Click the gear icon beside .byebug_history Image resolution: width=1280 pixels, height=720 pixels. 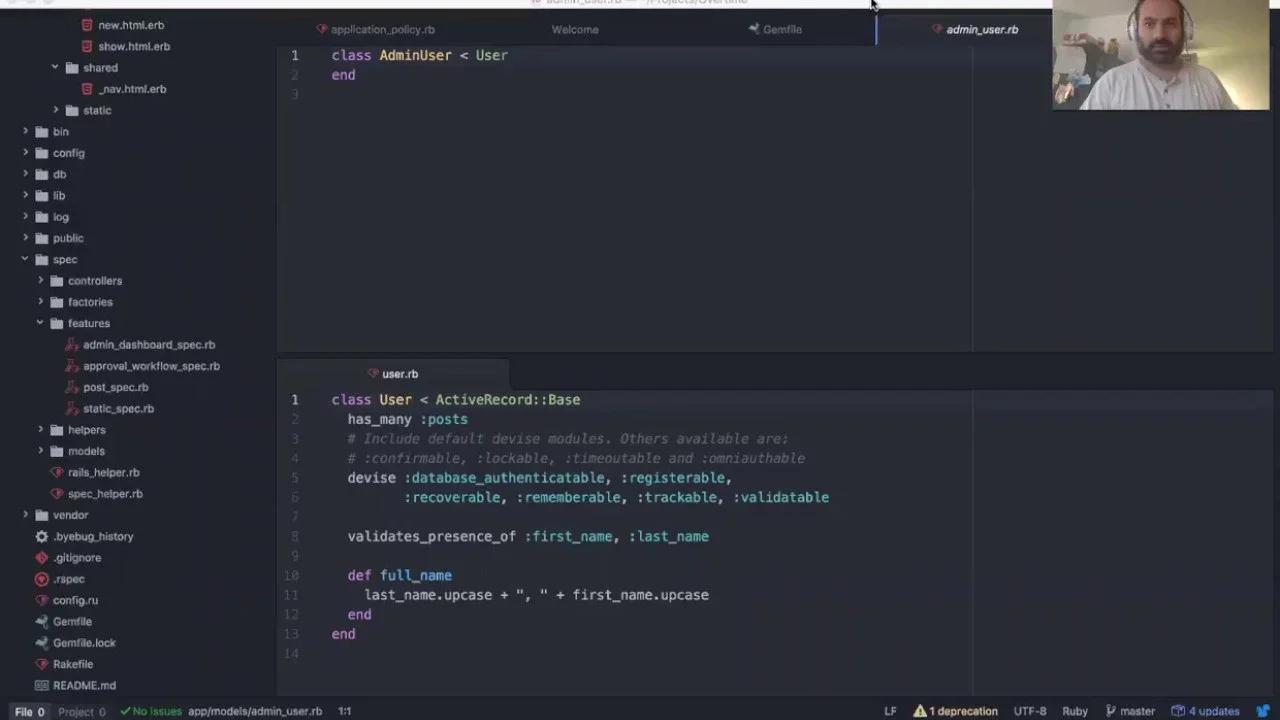41,537
